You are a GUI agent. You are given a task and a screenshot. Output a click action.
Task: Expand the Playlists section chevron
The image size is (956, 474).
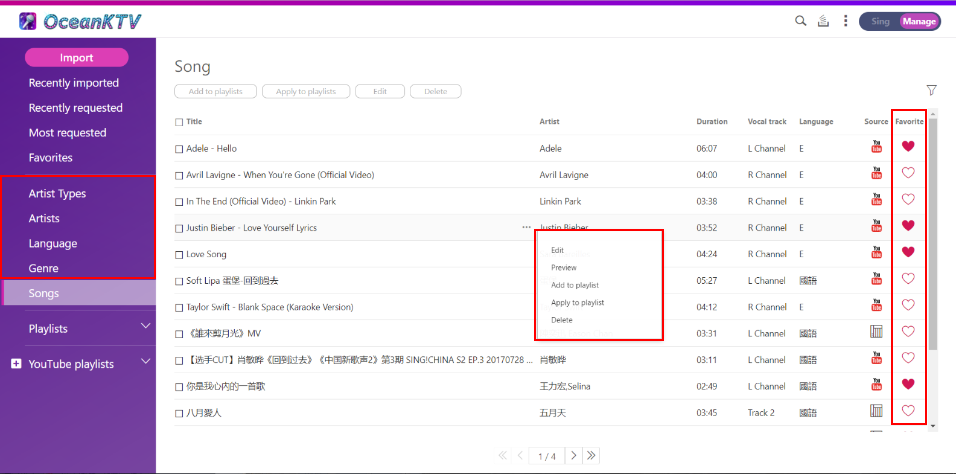146,326
